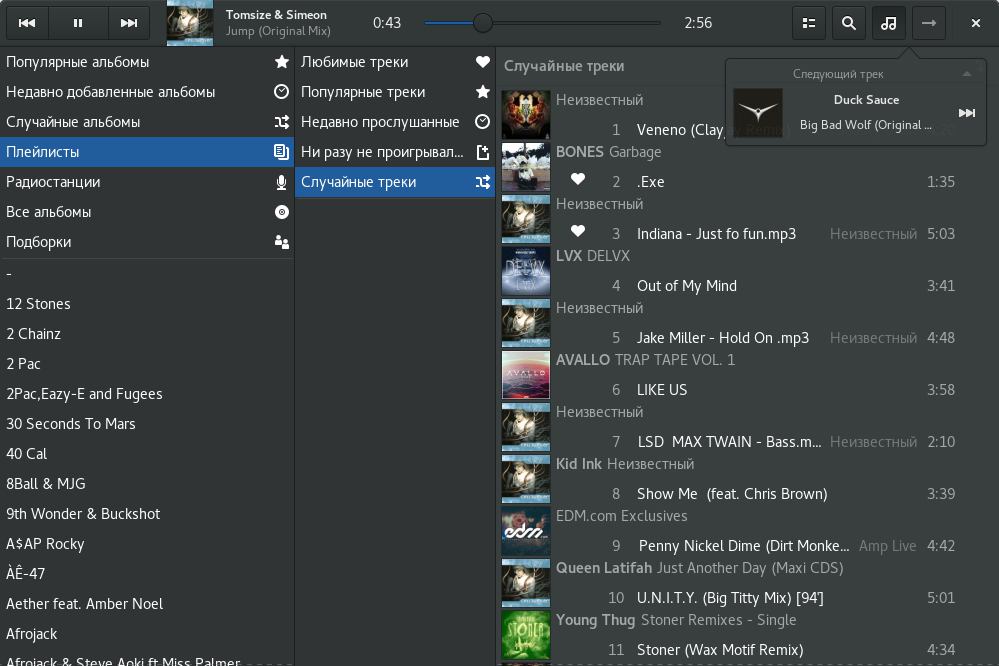This screenshot has height=666, width=999.
Task: Toggle the music note queue button
Action: (888, 23)
